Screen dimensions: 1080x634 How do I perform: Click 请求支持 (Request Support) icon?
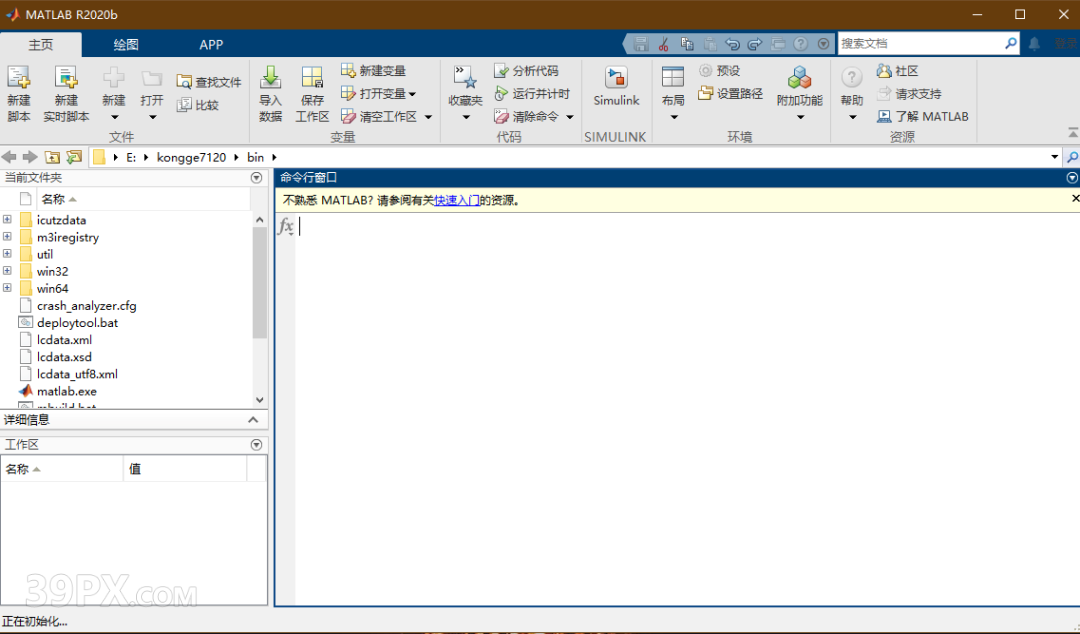[x=884, y=93]
